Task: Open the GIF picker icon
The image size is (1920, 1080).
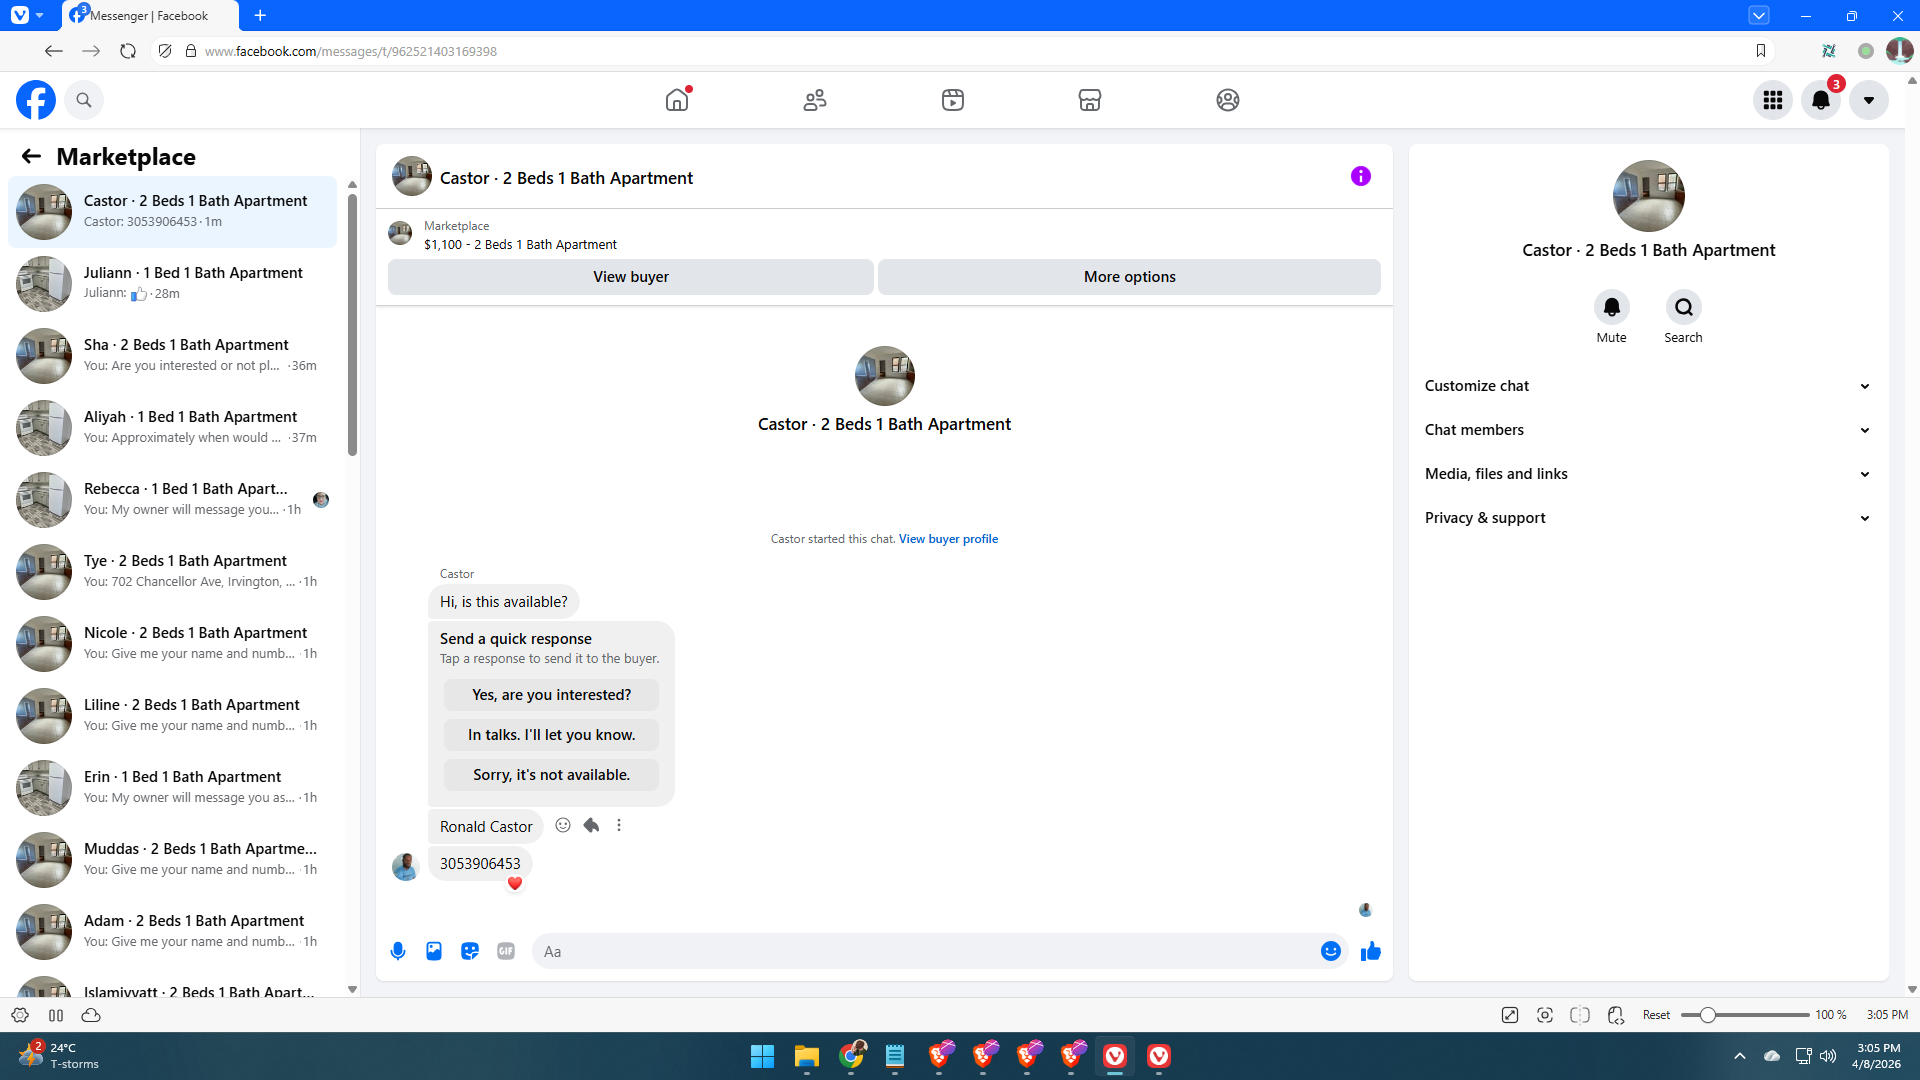Action: 506,951
